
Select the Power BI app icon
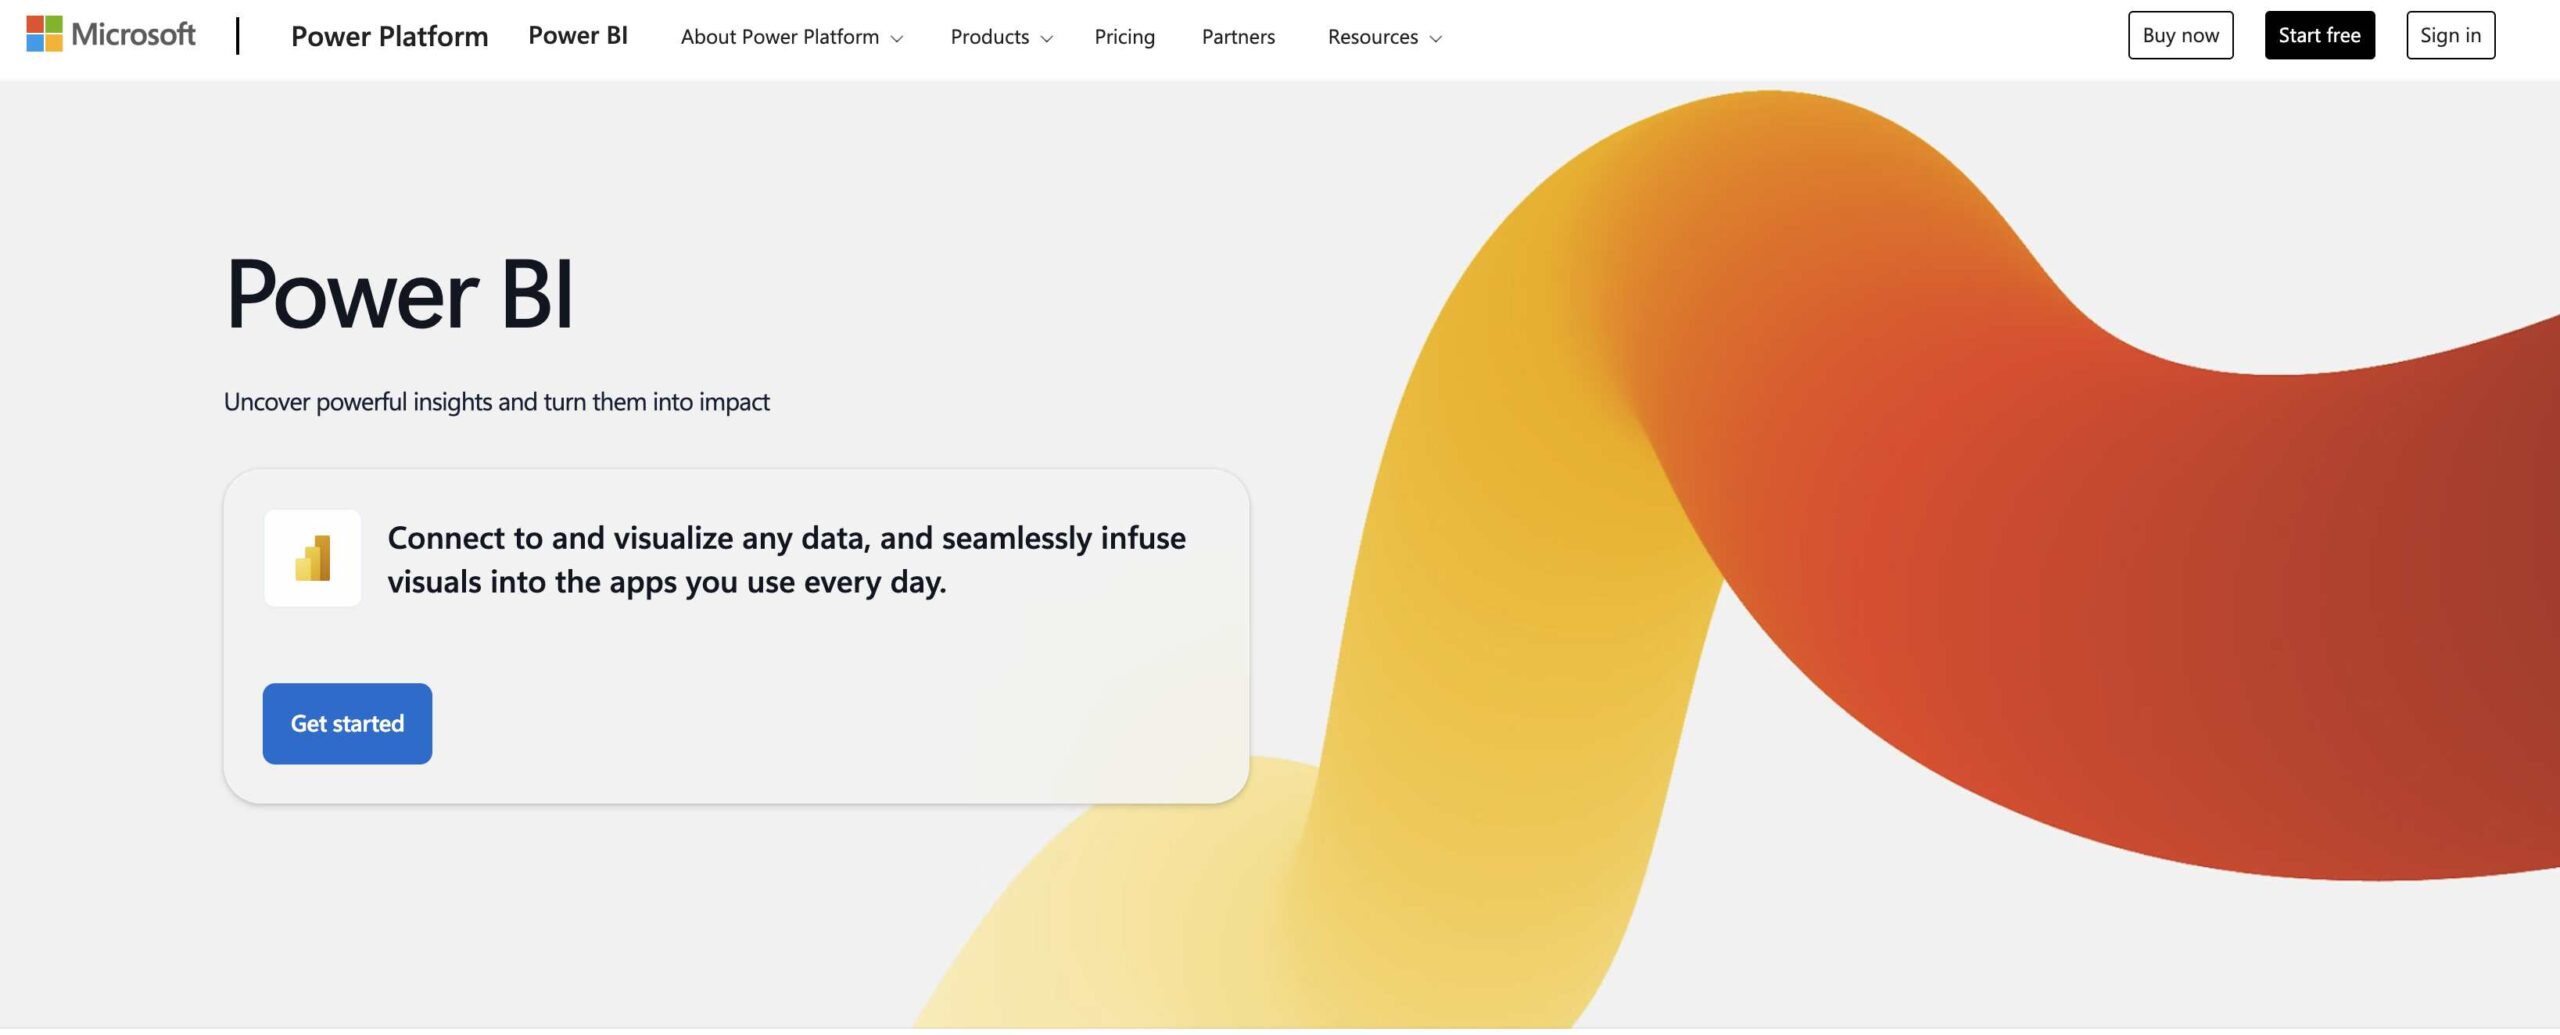[x=312, y=557]
